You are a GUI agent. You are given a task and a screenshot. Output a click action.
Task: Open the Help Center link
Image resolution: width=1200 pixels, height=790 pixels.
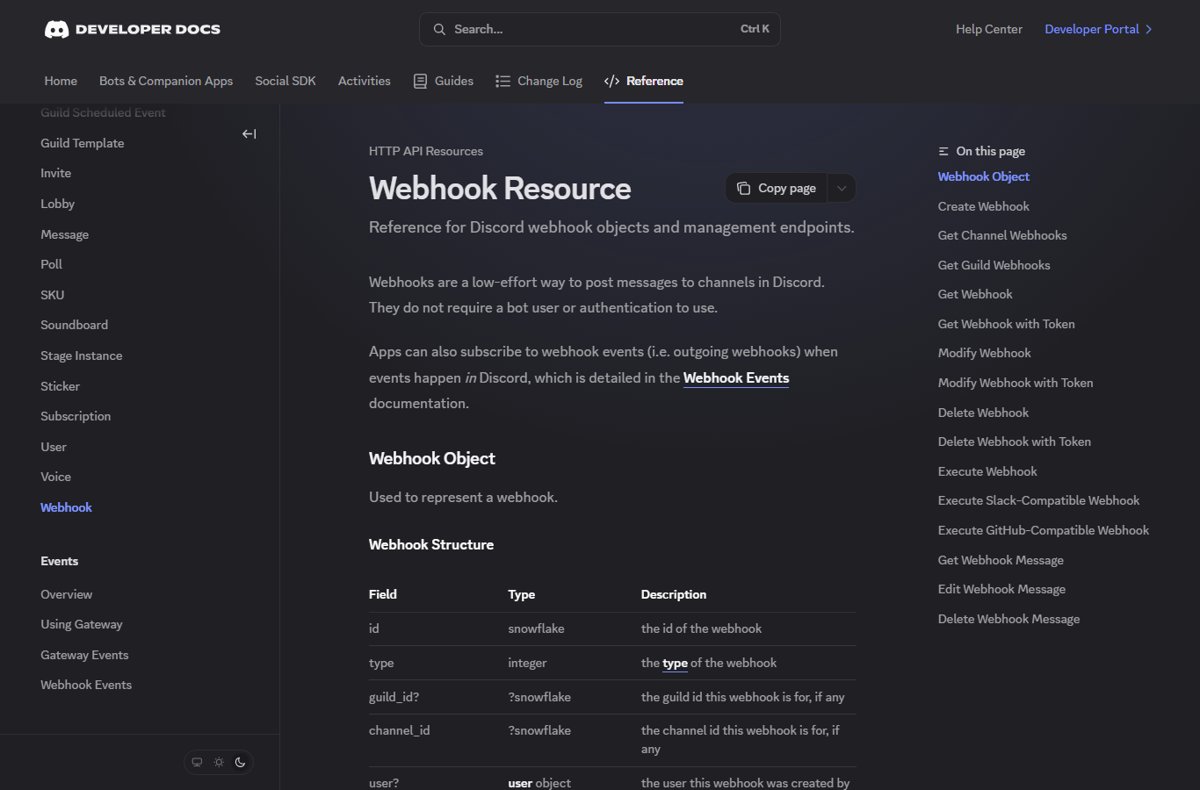coord(989,29)
